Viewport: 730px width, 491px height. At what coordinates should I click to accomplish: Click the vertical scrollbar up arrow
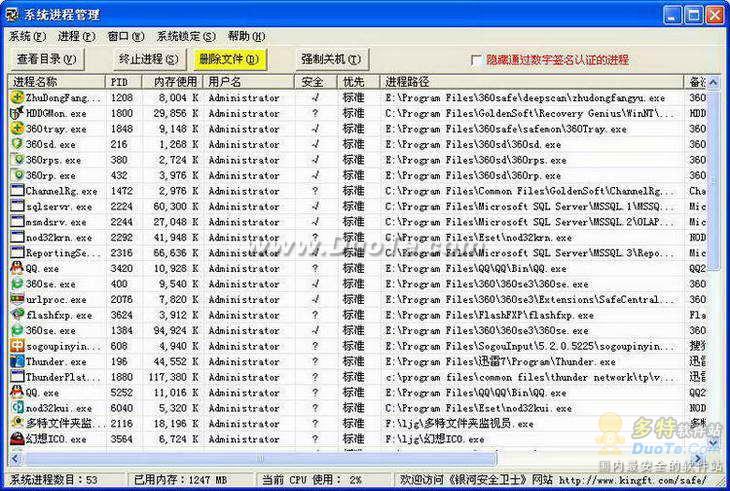pos(713,82)
